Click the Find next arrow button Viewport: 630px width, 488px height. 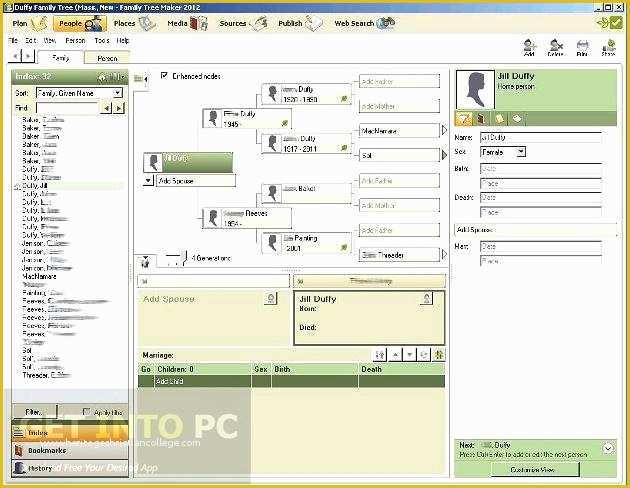119,108
